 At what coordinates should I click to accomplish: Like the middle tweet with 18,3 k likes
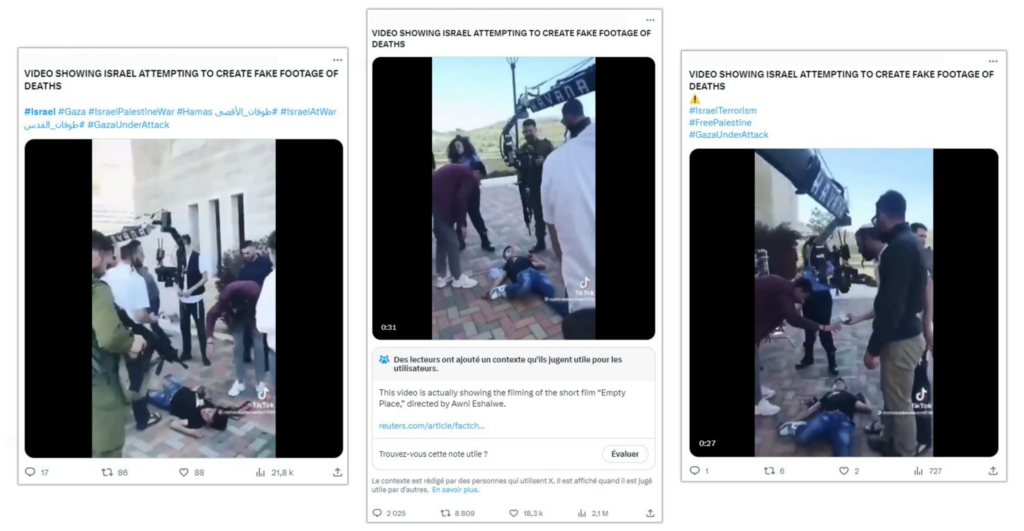click(513, 513)
